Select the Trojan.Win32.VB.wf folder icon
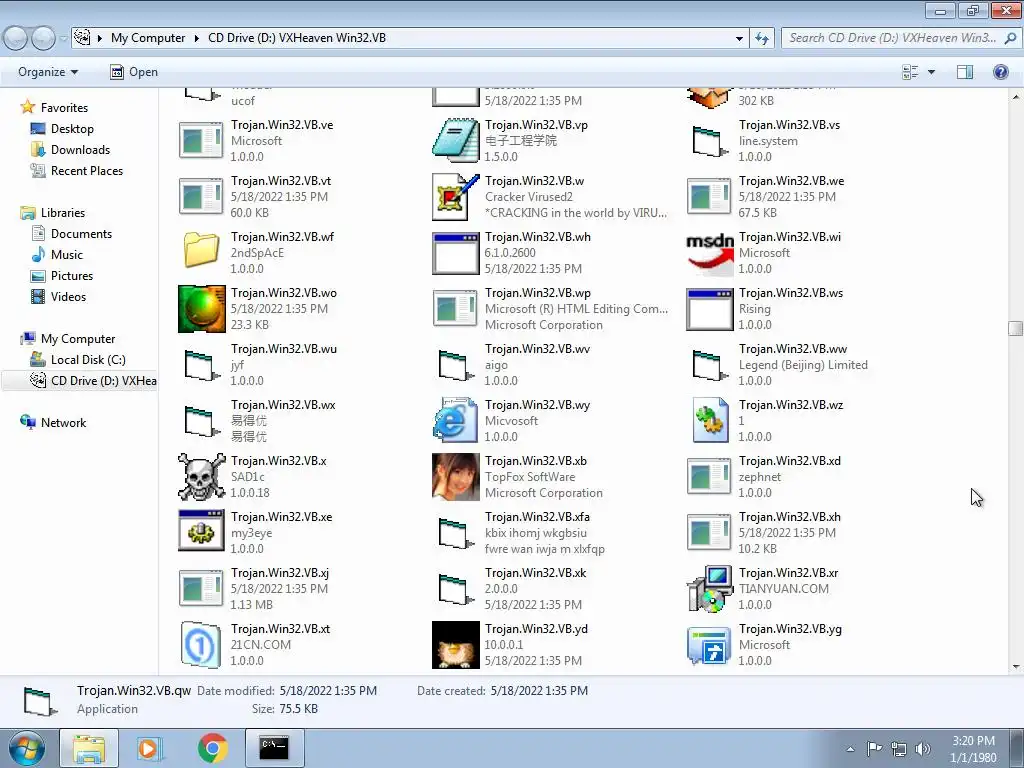 click(201, 251)
